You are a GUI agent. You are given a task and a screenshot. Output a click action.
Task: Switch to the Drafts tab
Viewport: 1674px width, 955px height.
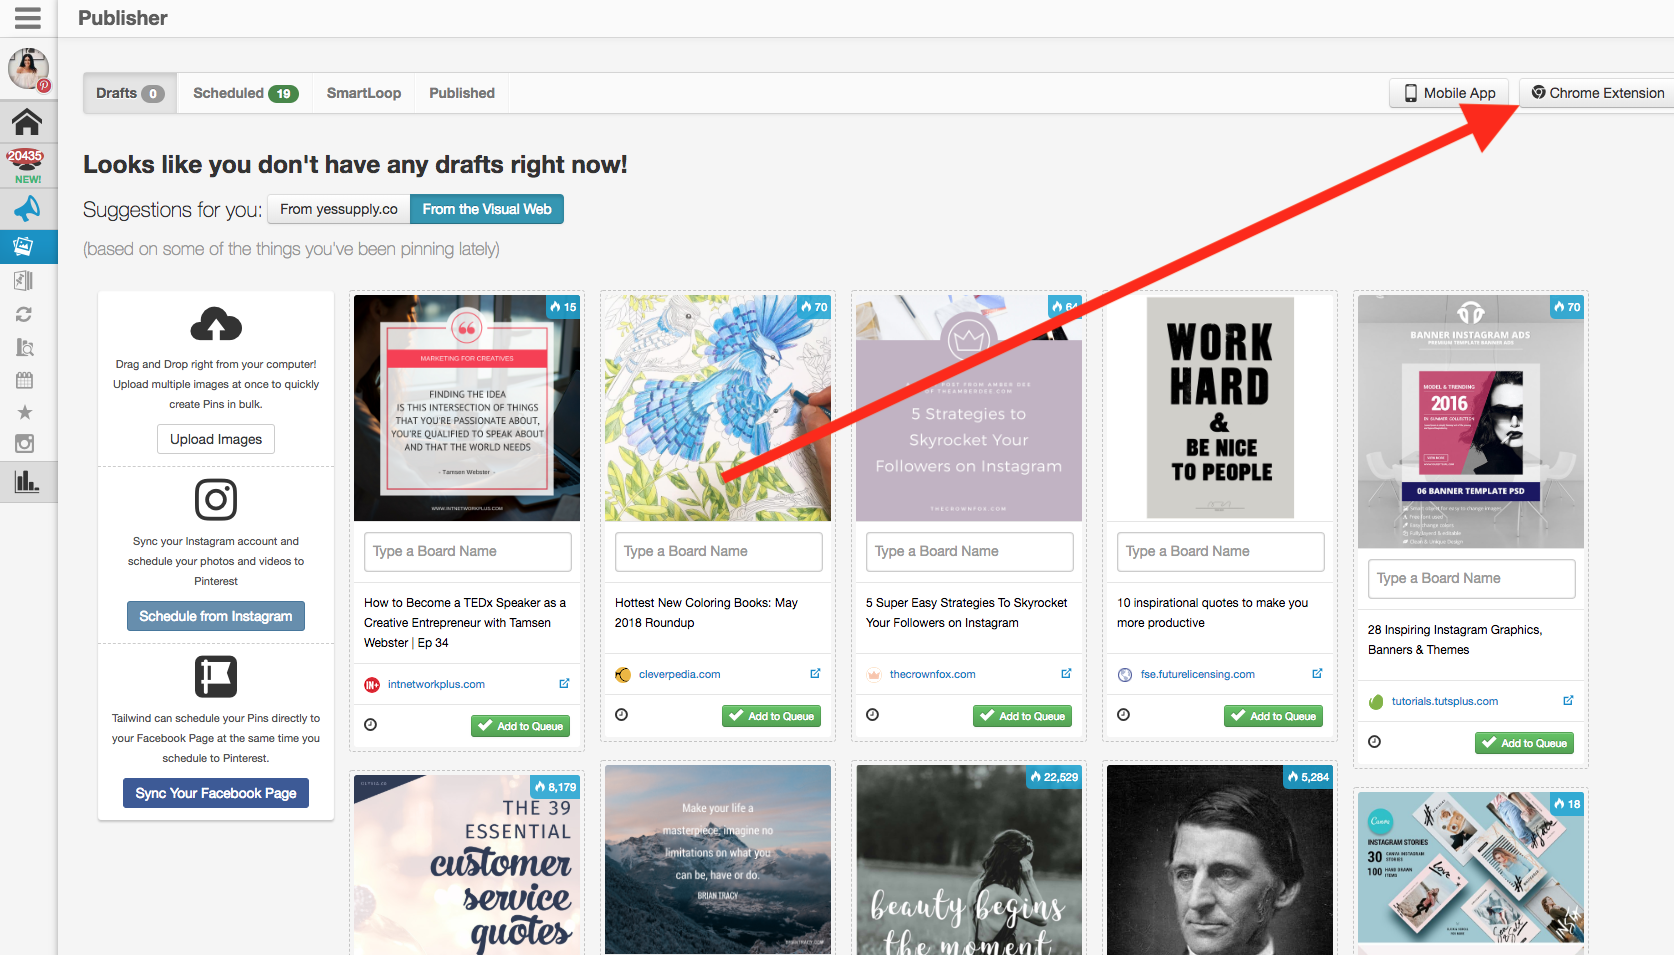coord(130,93)
